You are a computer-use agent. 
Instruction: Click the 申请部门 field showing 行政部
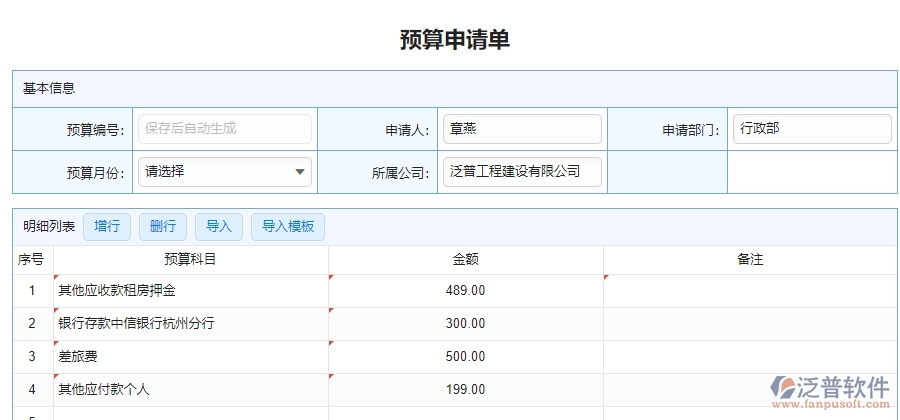point(811,129)
